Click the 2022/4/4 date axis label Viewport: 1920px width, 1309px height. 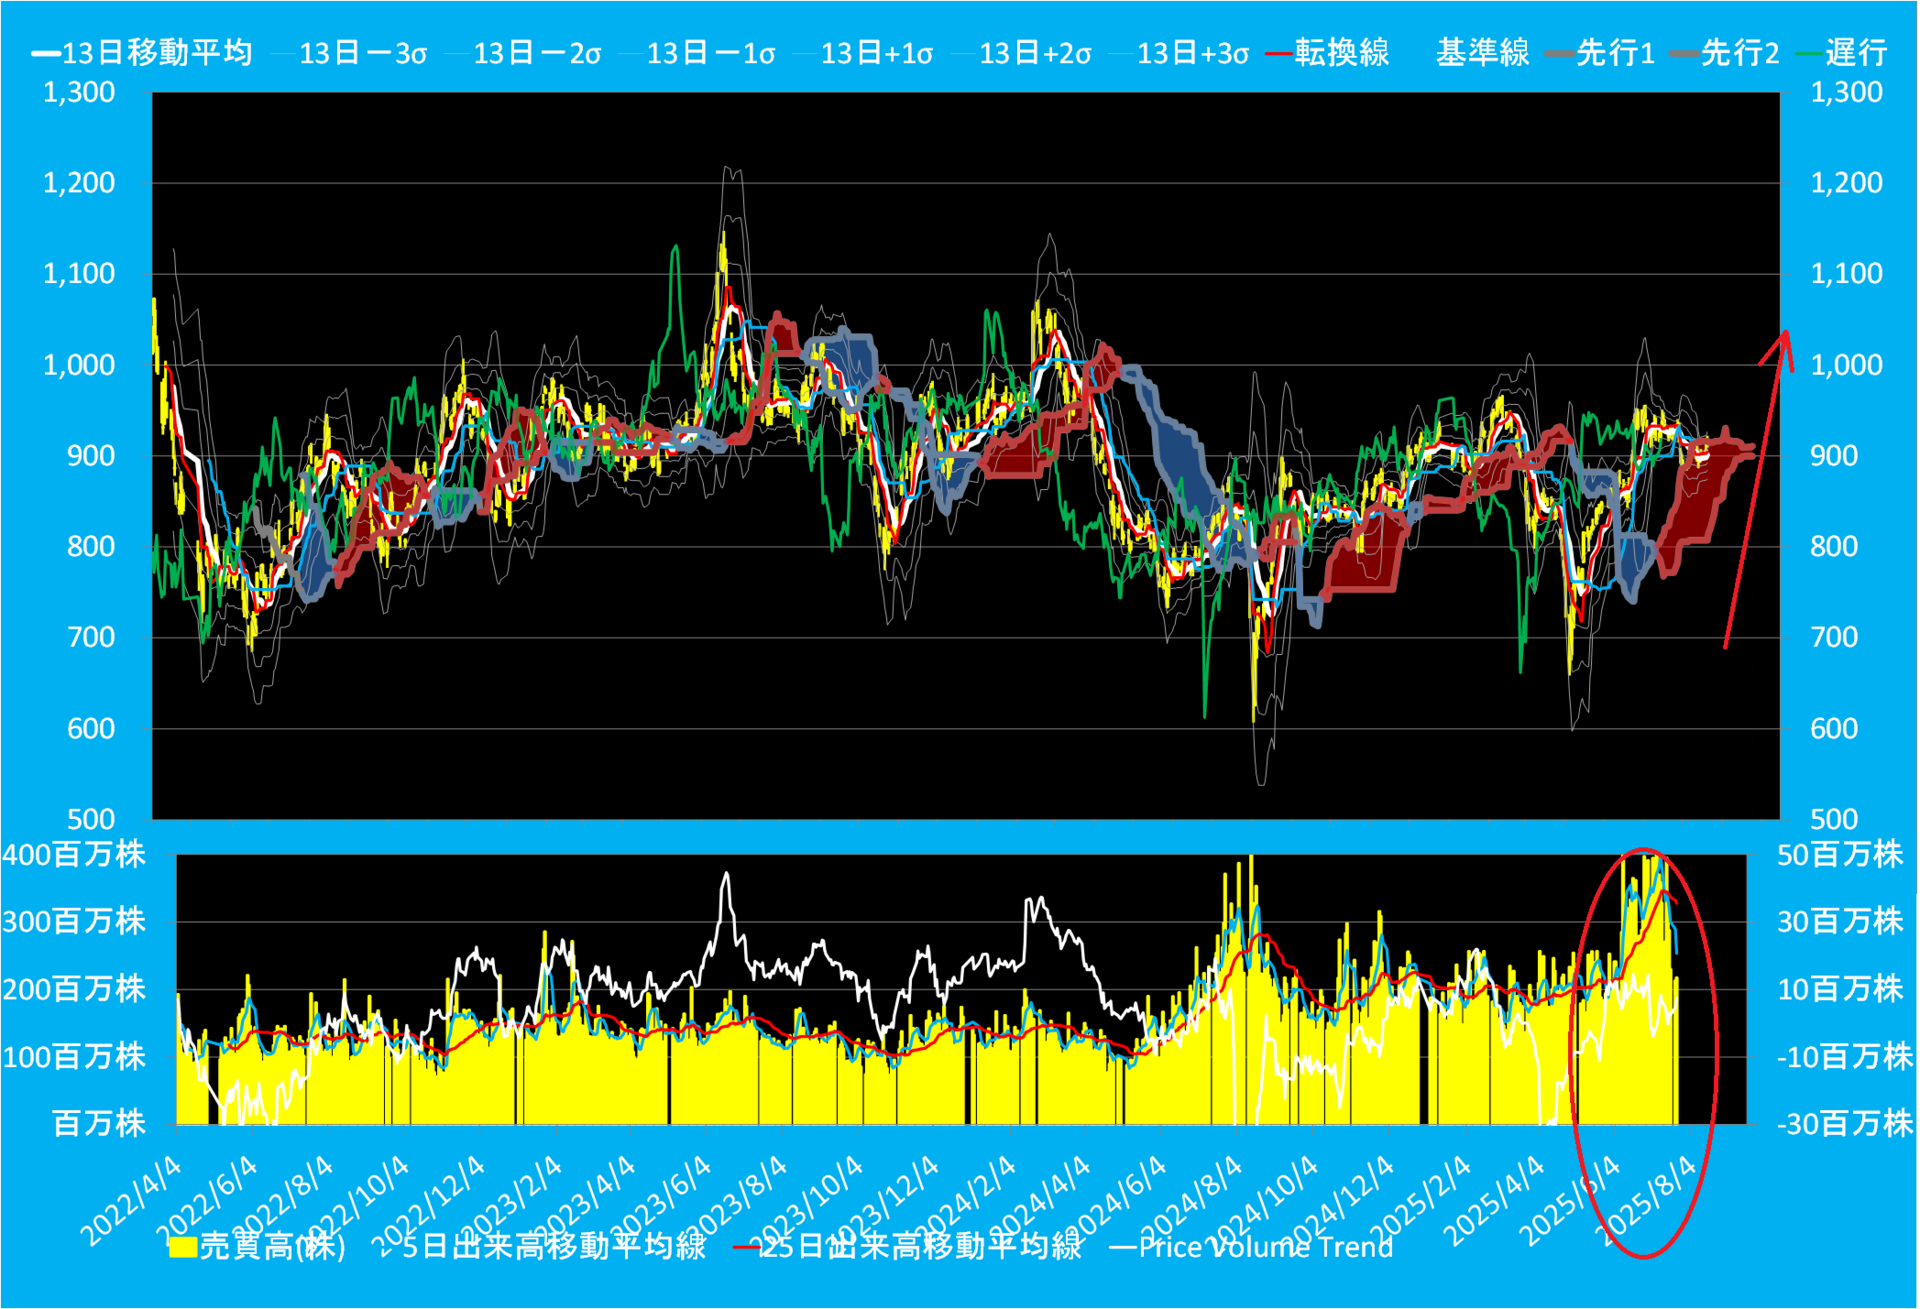point(131,1200)
